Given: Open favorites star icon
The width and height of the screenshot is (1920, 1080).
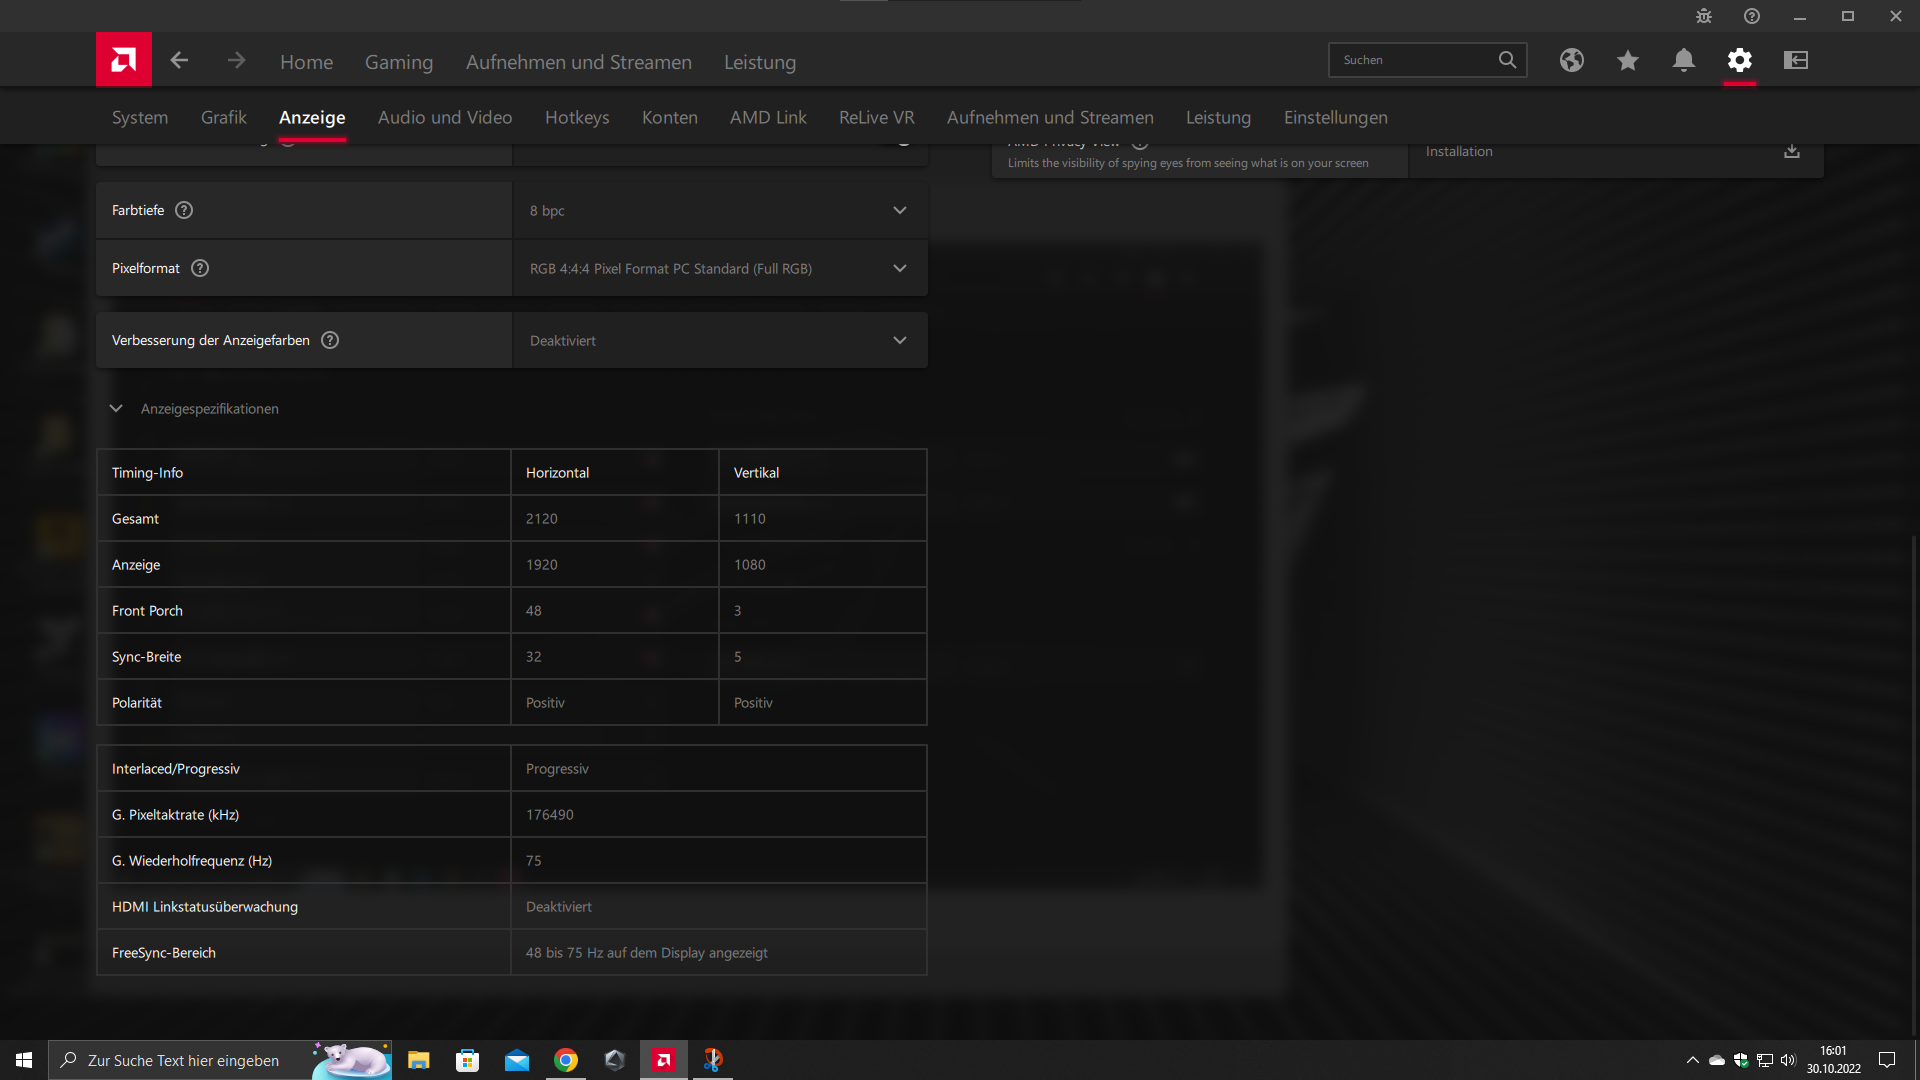Looking at the screenshot, I should pos(1627,61).
